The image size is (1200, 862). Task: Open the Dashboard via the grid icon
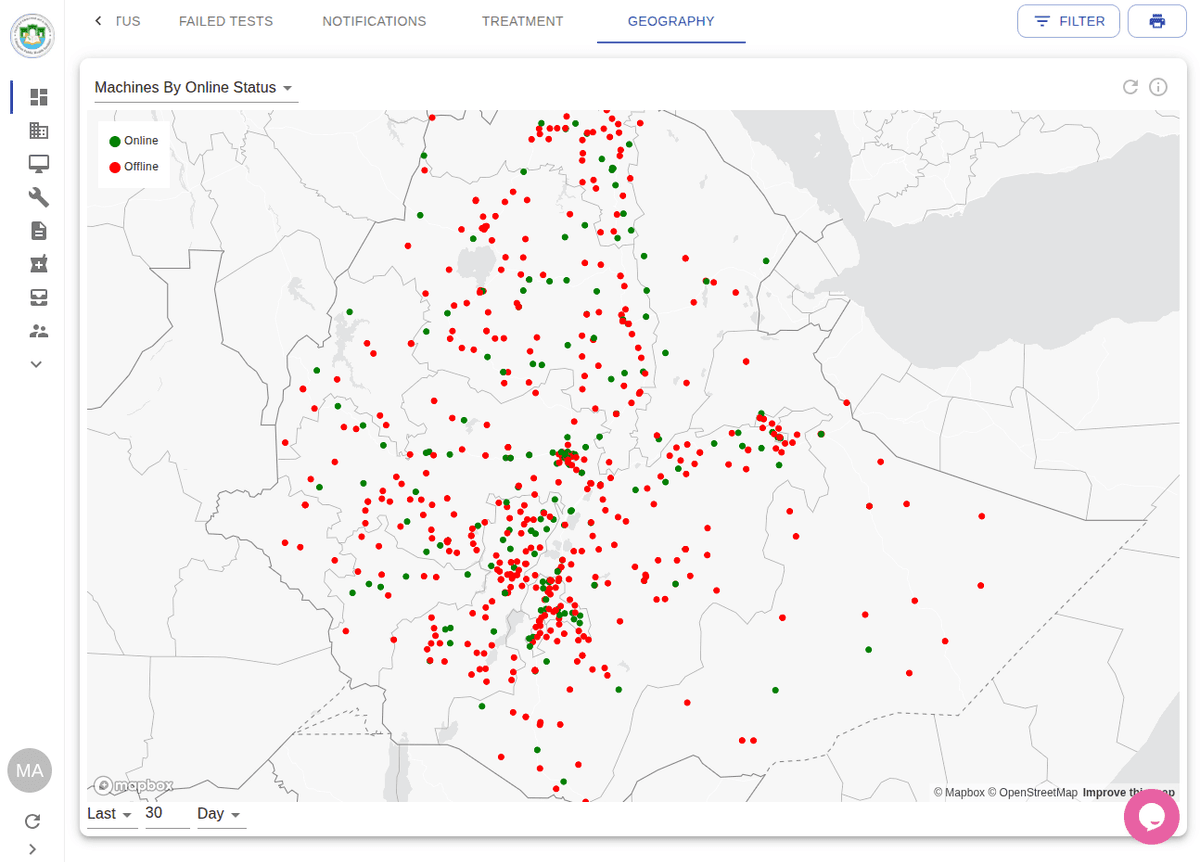38,97
